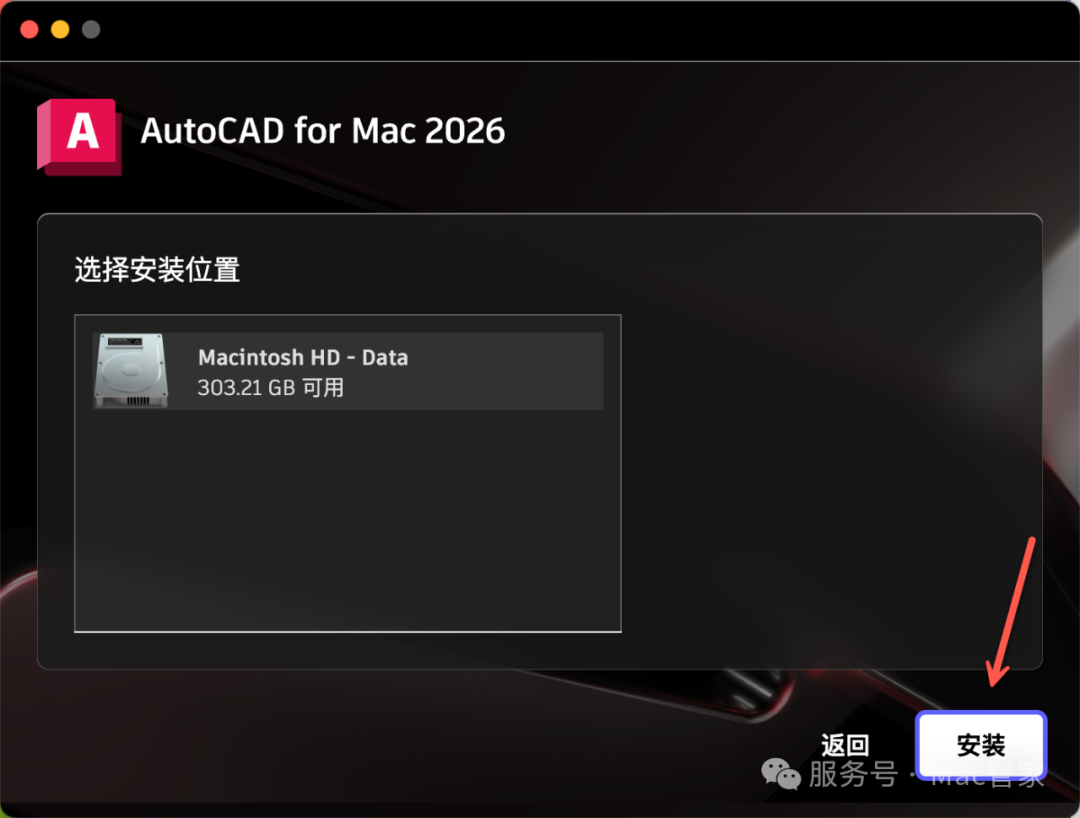Select the Macintosh HD - Data volume row
This screenshot has height=818, width=1080.
(x=348, y=371)
